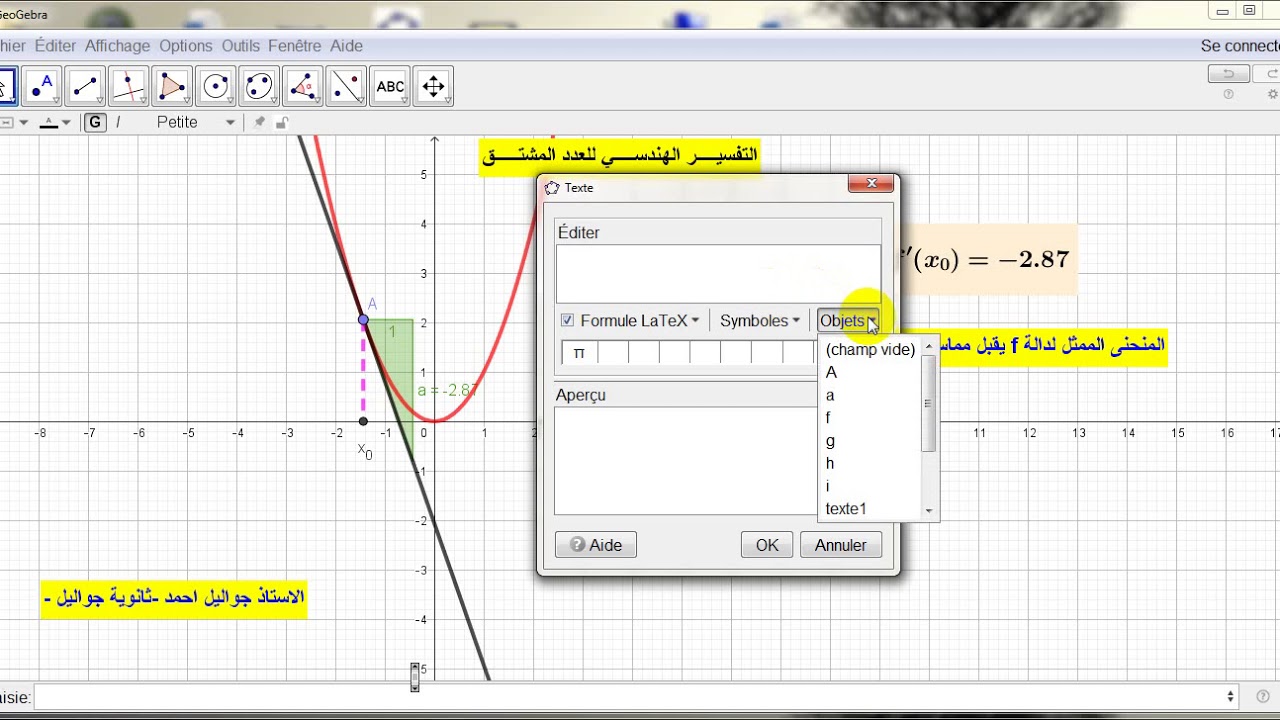1280x720 pixels.
Task: Click the padlock fix object icon
Action: [282, 122]
